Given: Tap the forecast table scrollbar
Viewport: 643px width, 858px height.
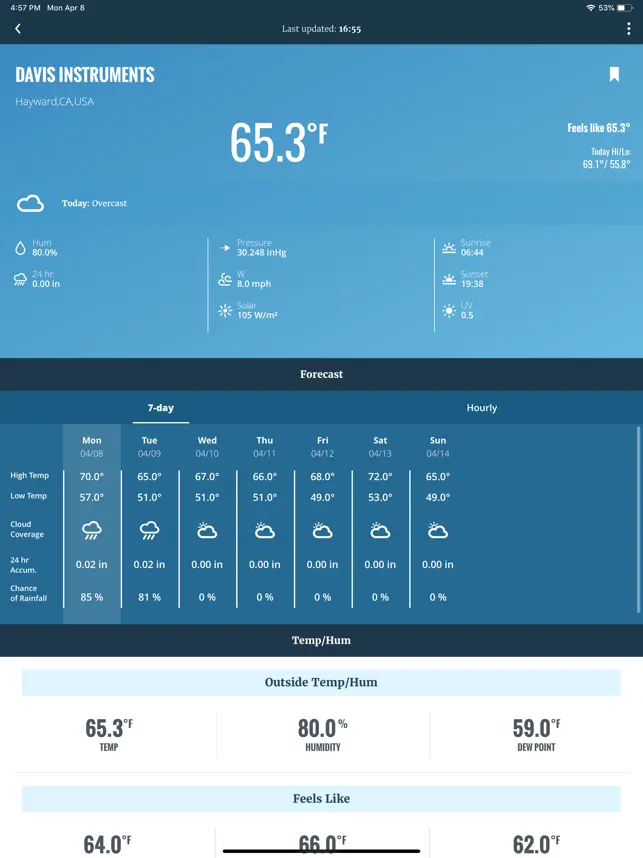Looking at the screenshot, I should click(x=638, y=519).
